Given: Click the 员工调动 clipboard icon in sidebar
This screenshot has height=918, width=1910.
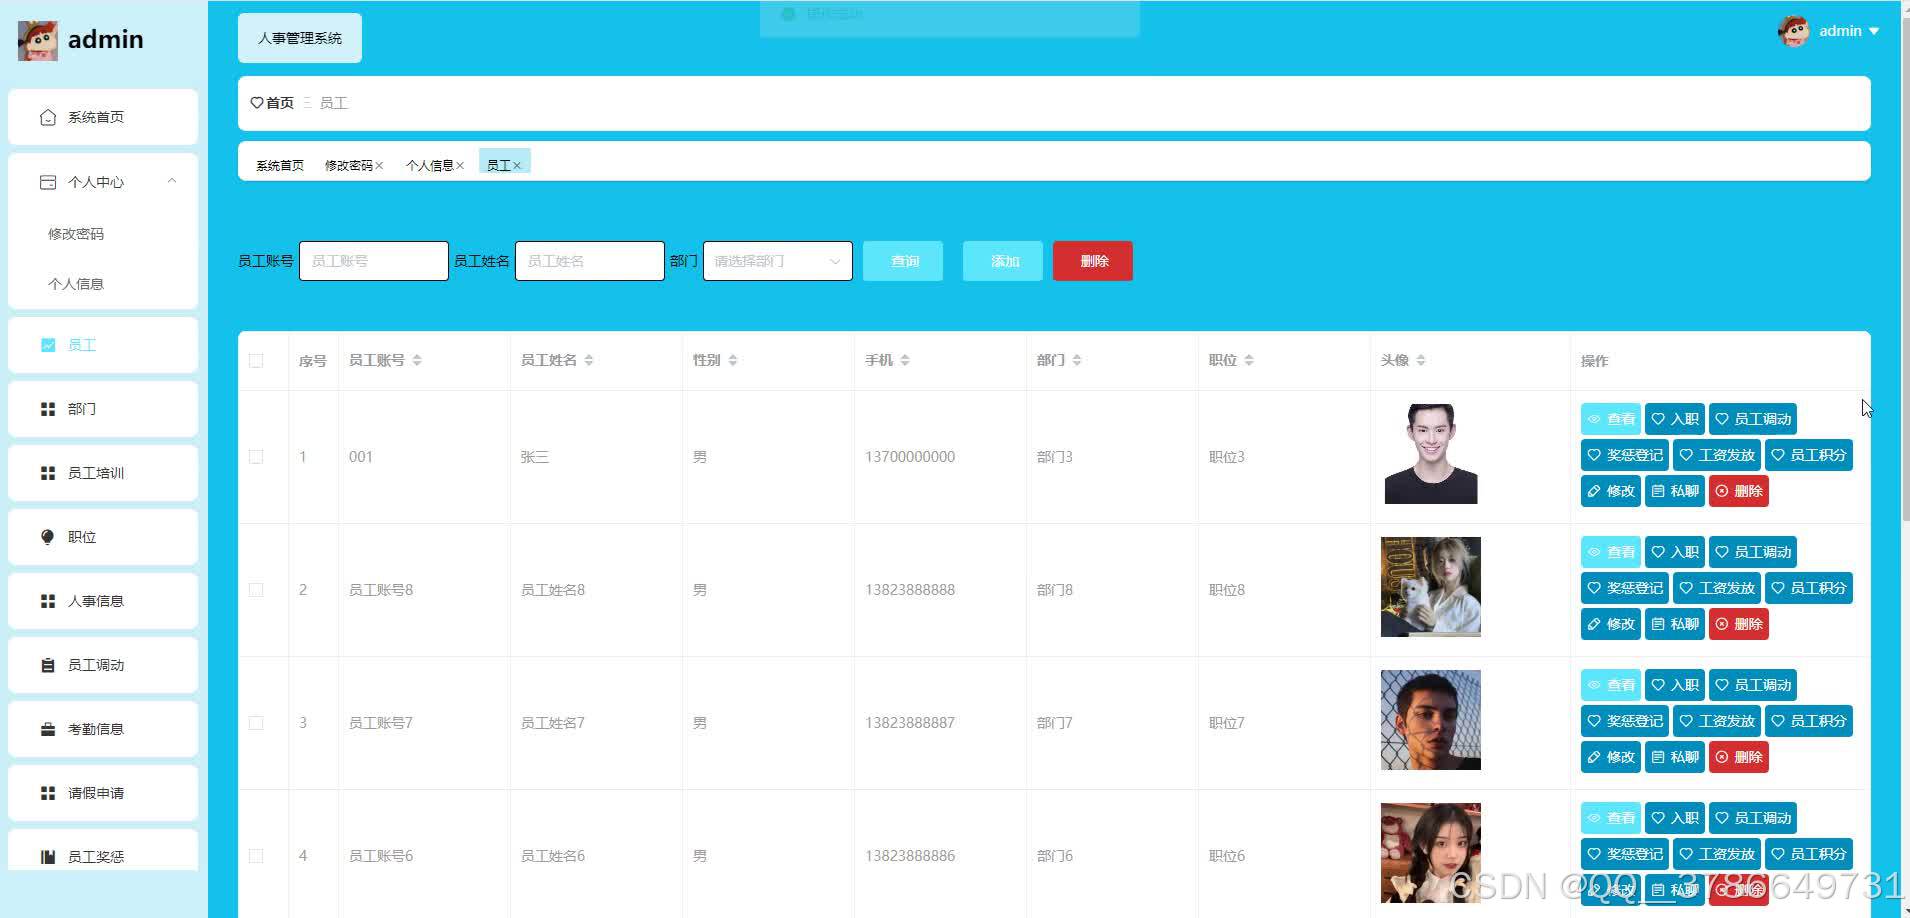Looking at the screenshot, I should pos(47,665).
